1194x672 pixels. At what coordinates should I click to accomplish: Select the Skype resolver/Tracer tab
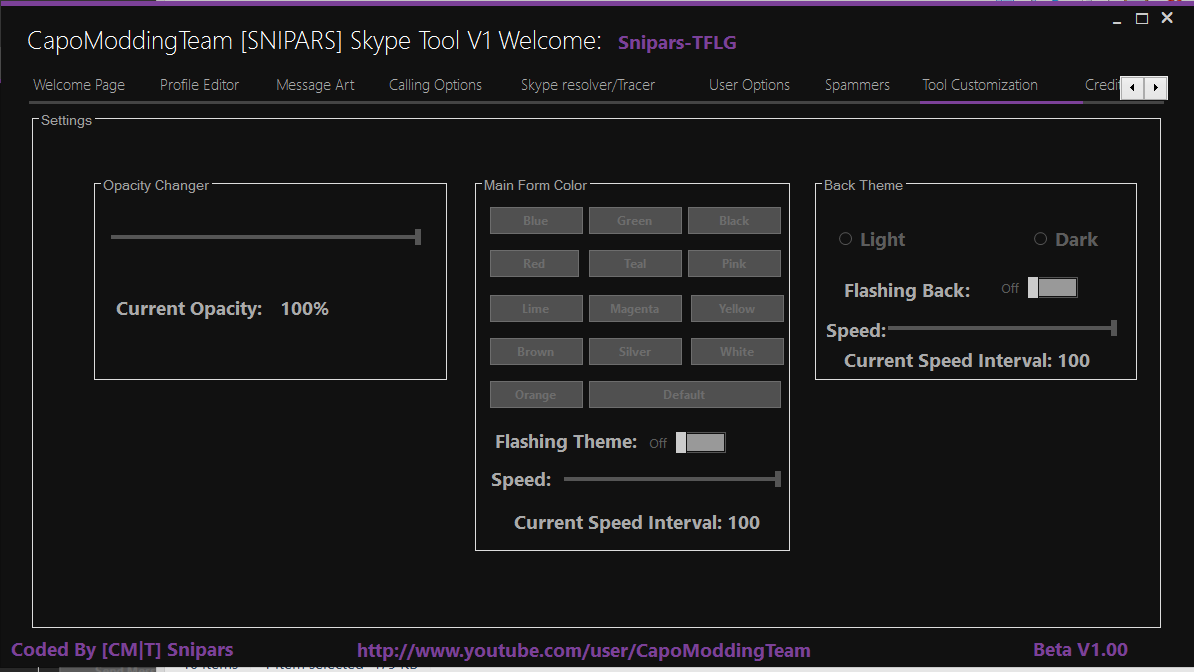(588, 85)
